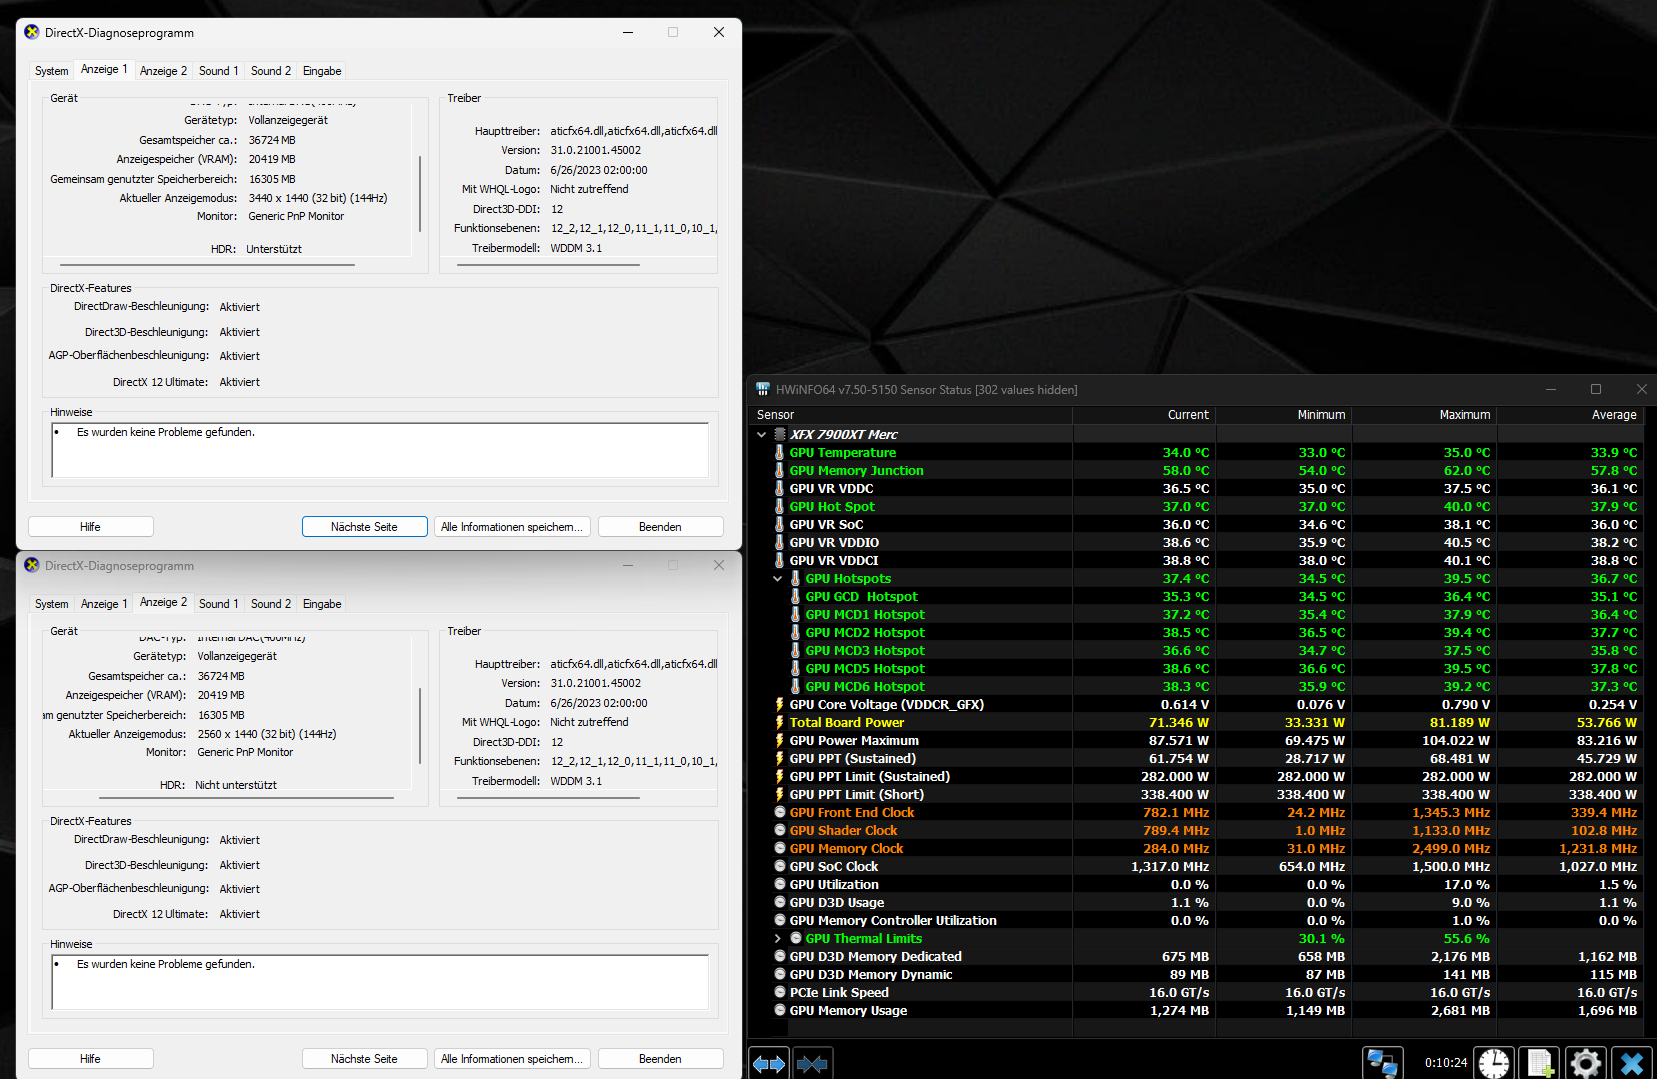Click HWiNFO expand-columns arrows icon
This screenshot has height=1079, width=1657.
tap(769, 1063)
